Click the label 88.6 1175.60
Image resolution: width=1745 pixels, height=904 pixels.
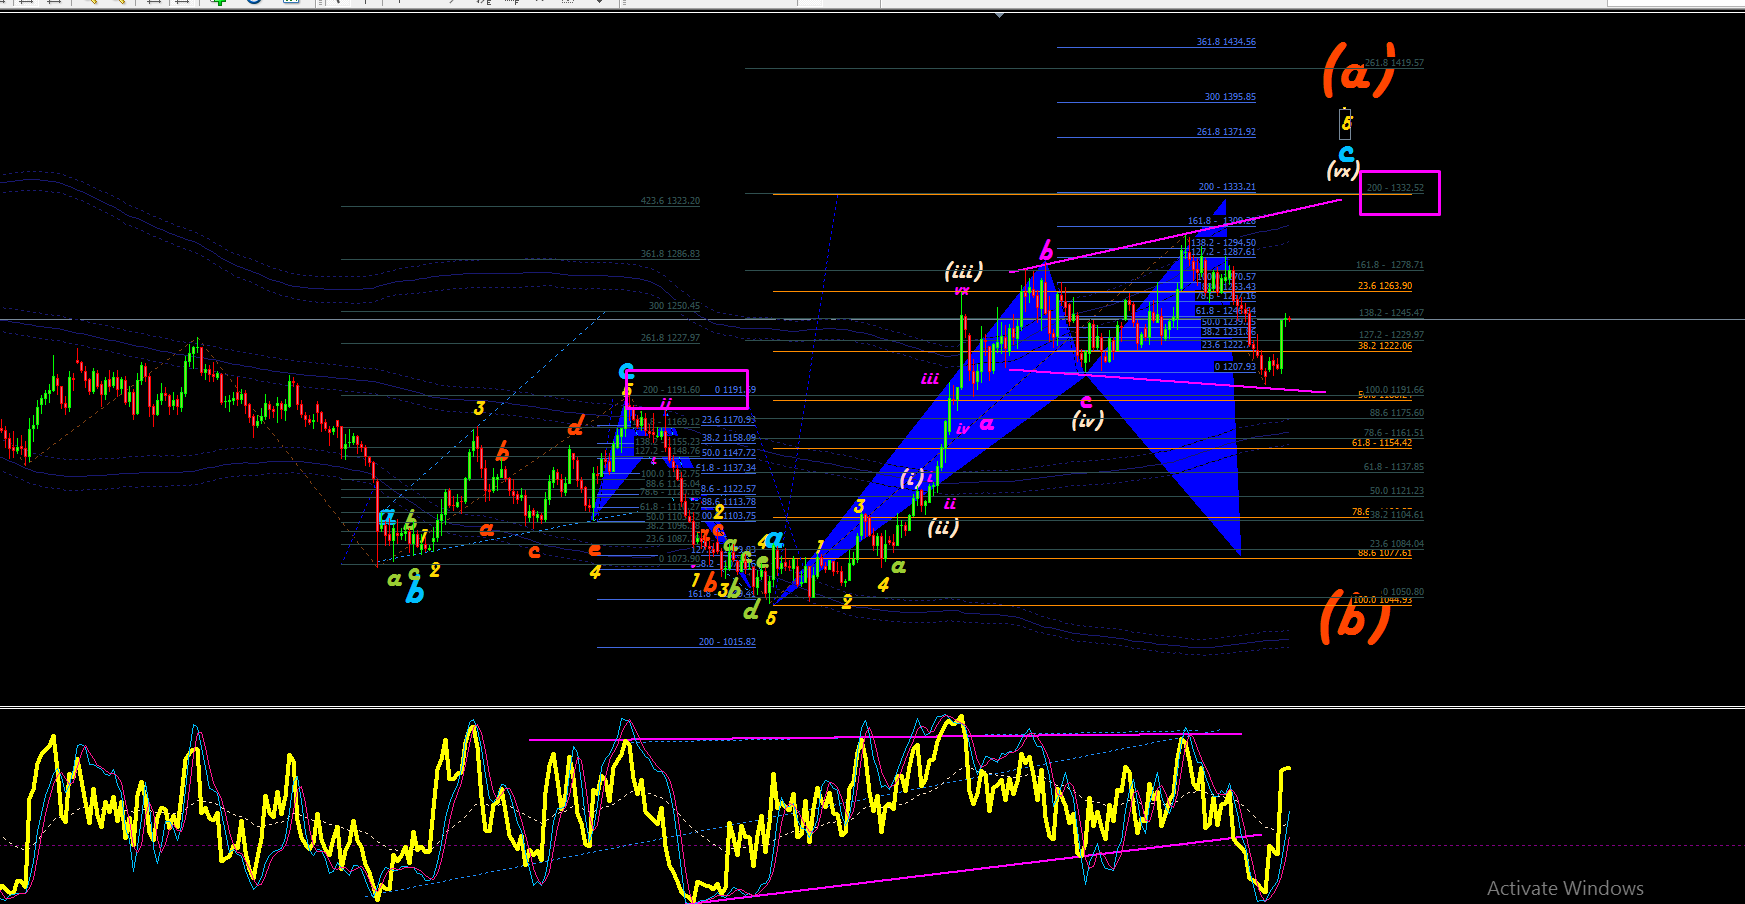click(1397, 413)
